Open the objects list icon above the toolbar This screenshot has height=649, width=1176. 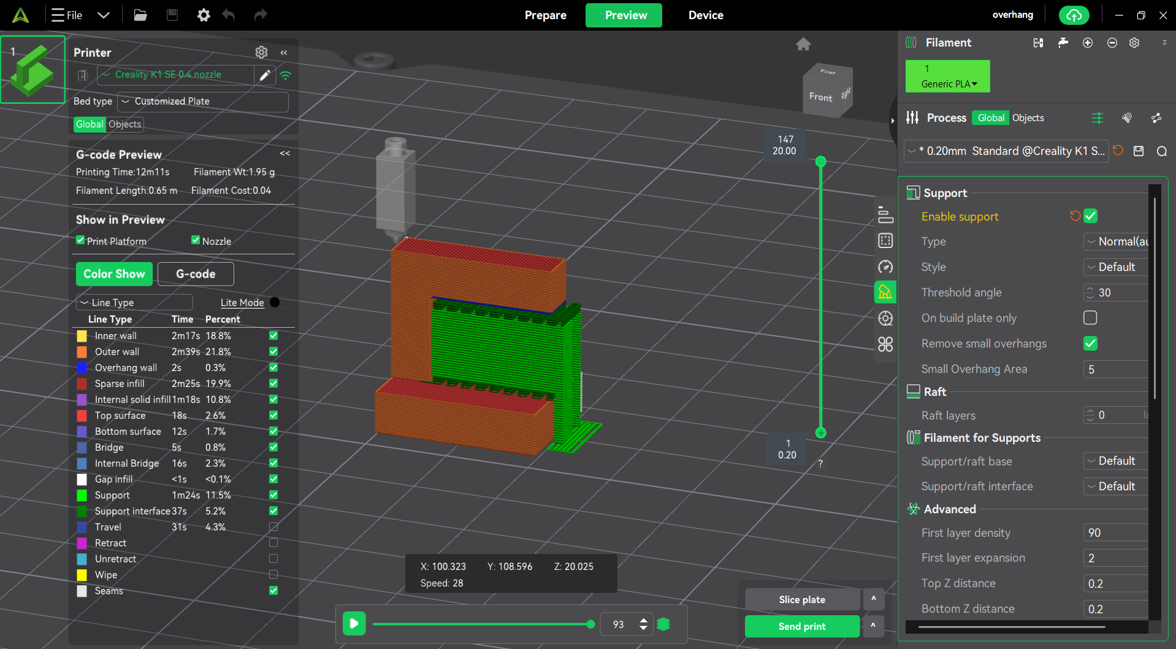(x=885, y=213)
